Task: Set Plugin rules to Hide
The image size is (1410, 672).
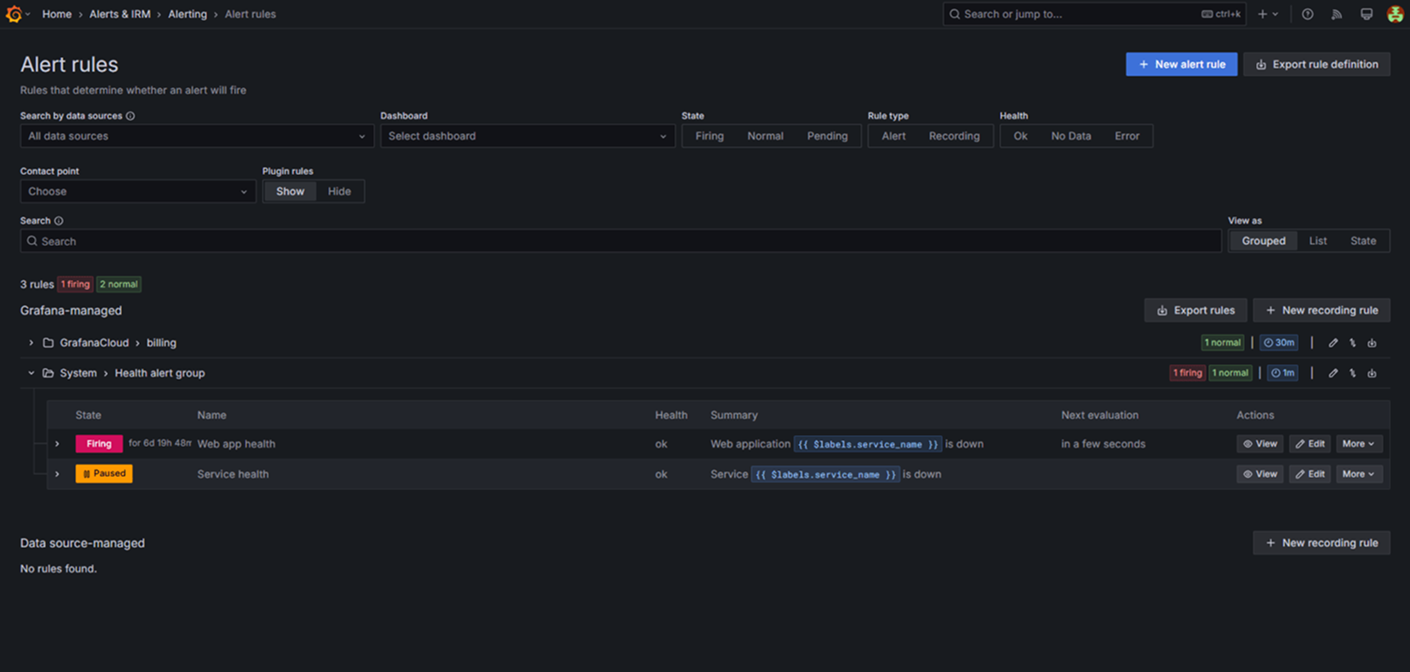Action: 340,191
